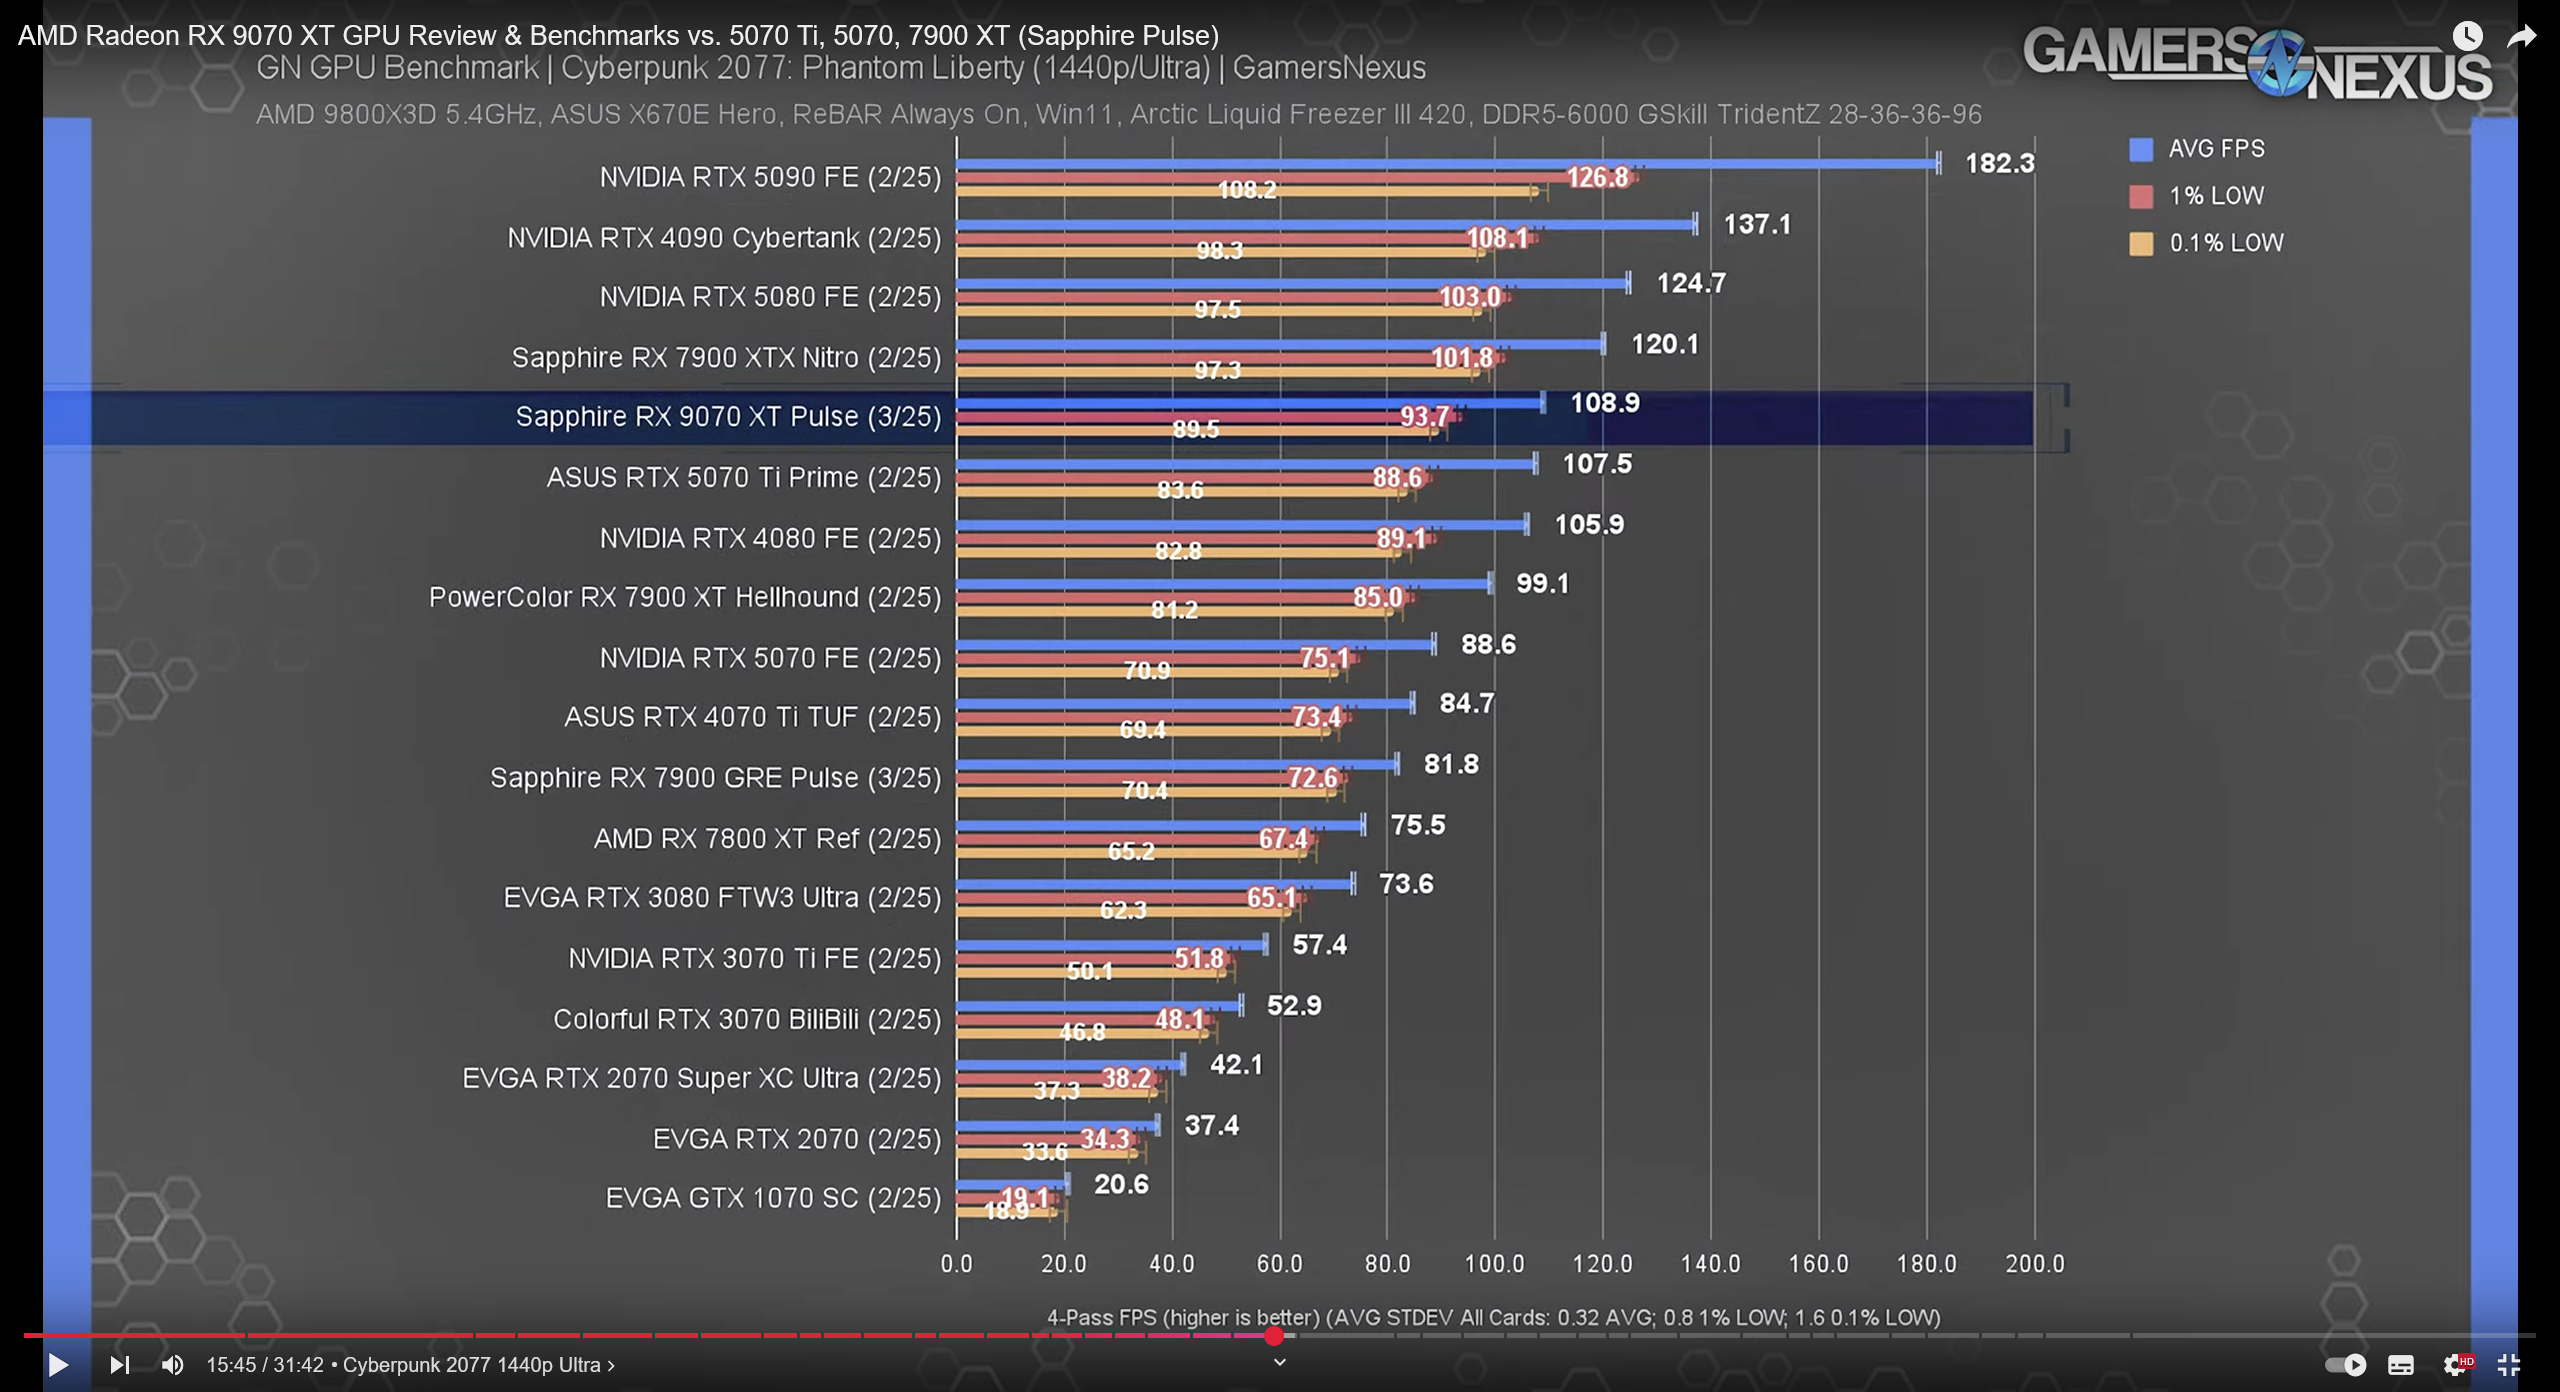Click the NVIDIA RTX 5080 FE label
This screenshot has width=2560, height=1392.
[770, 297]
